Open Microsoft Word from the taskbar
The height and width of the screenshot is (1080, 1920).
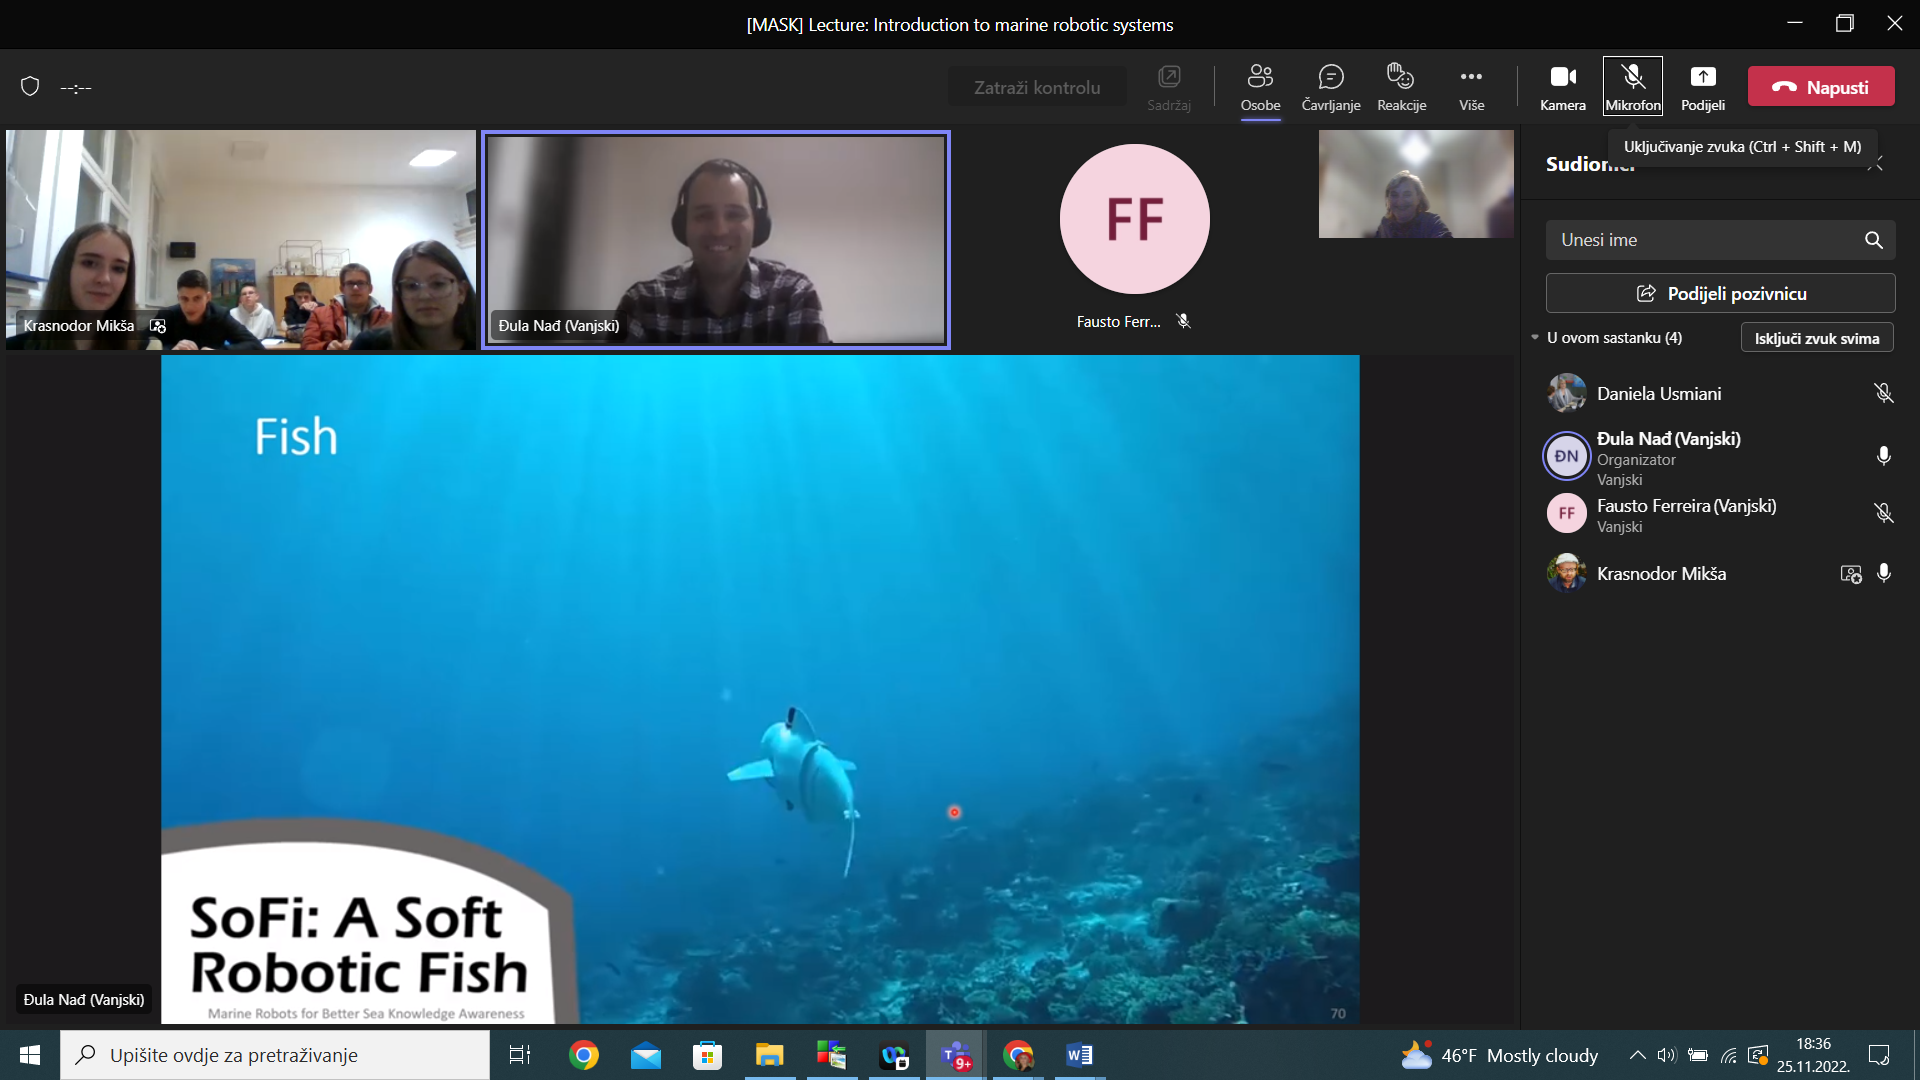pyautogui.click(x=1079, y=1055)
